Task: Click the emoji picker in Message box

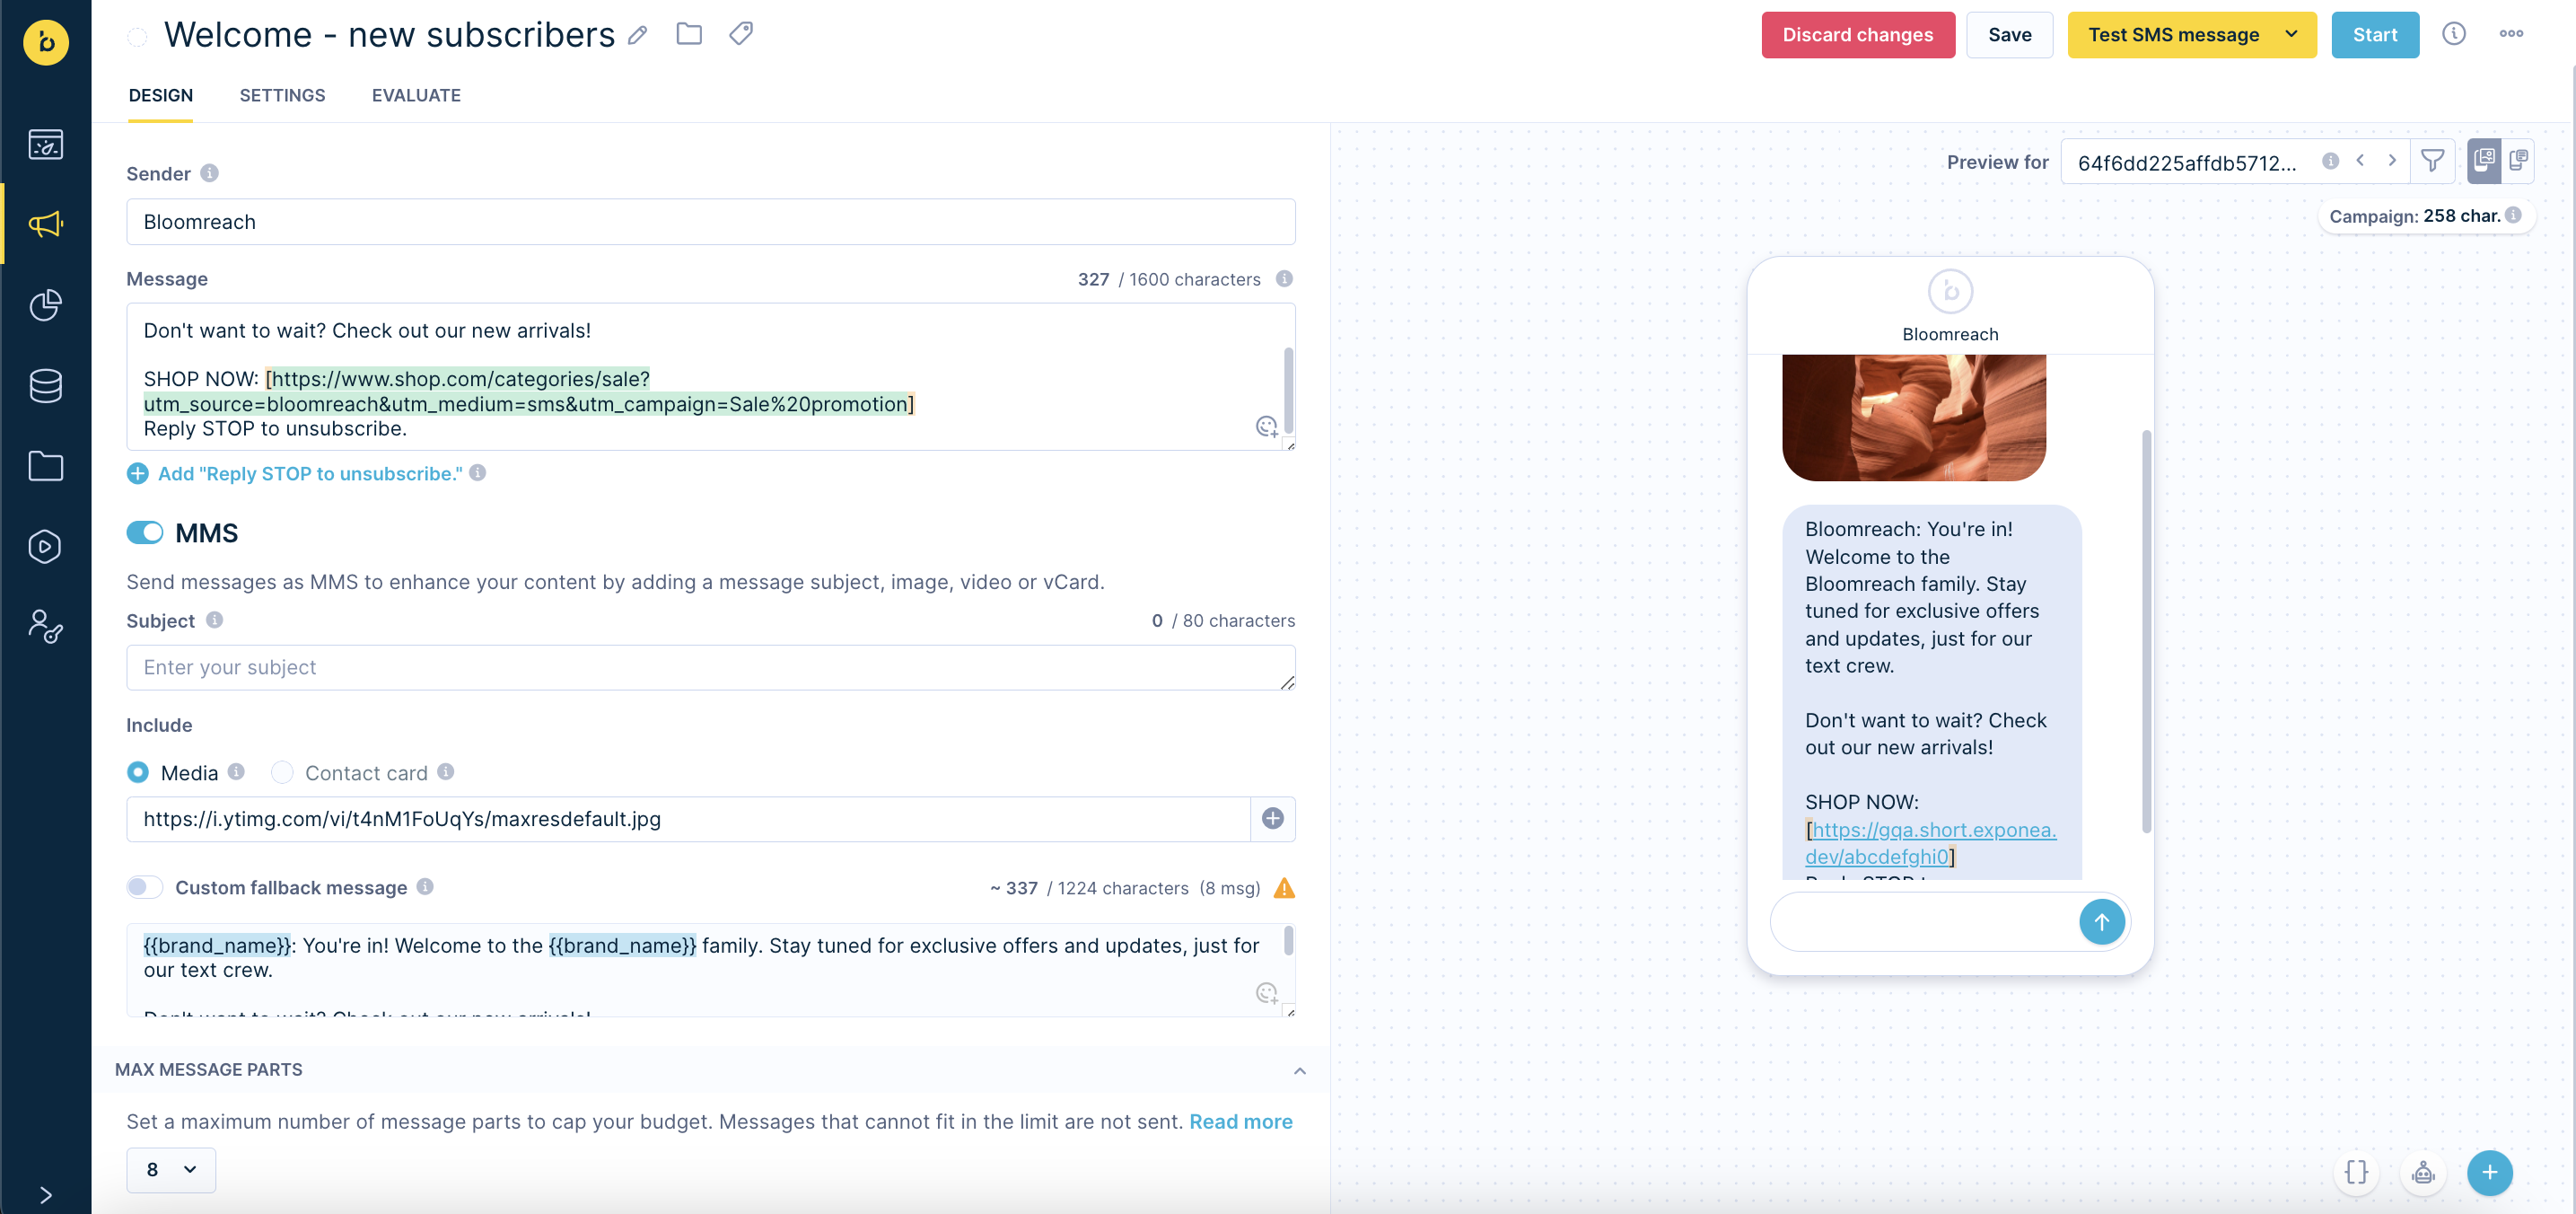Action: coord(1266,427)
